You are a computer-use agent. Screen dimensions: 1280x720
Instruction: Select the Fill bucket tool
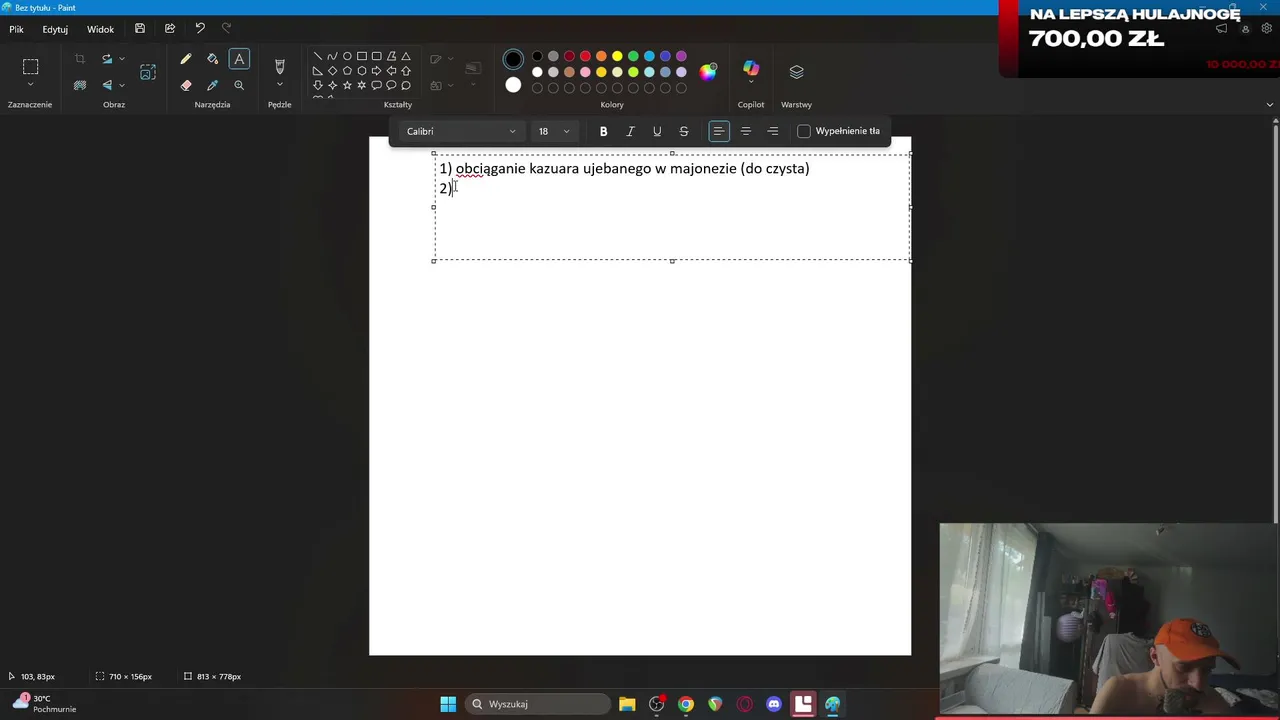(x=212, y=60)
